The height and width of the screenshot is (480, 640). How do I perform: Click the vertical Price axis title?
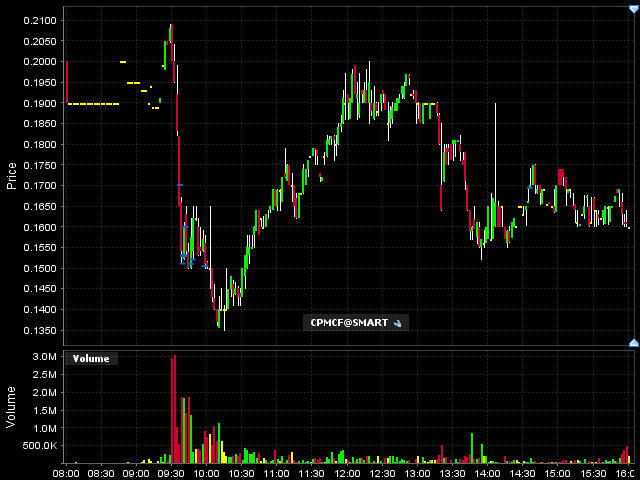tap(12, 175)
